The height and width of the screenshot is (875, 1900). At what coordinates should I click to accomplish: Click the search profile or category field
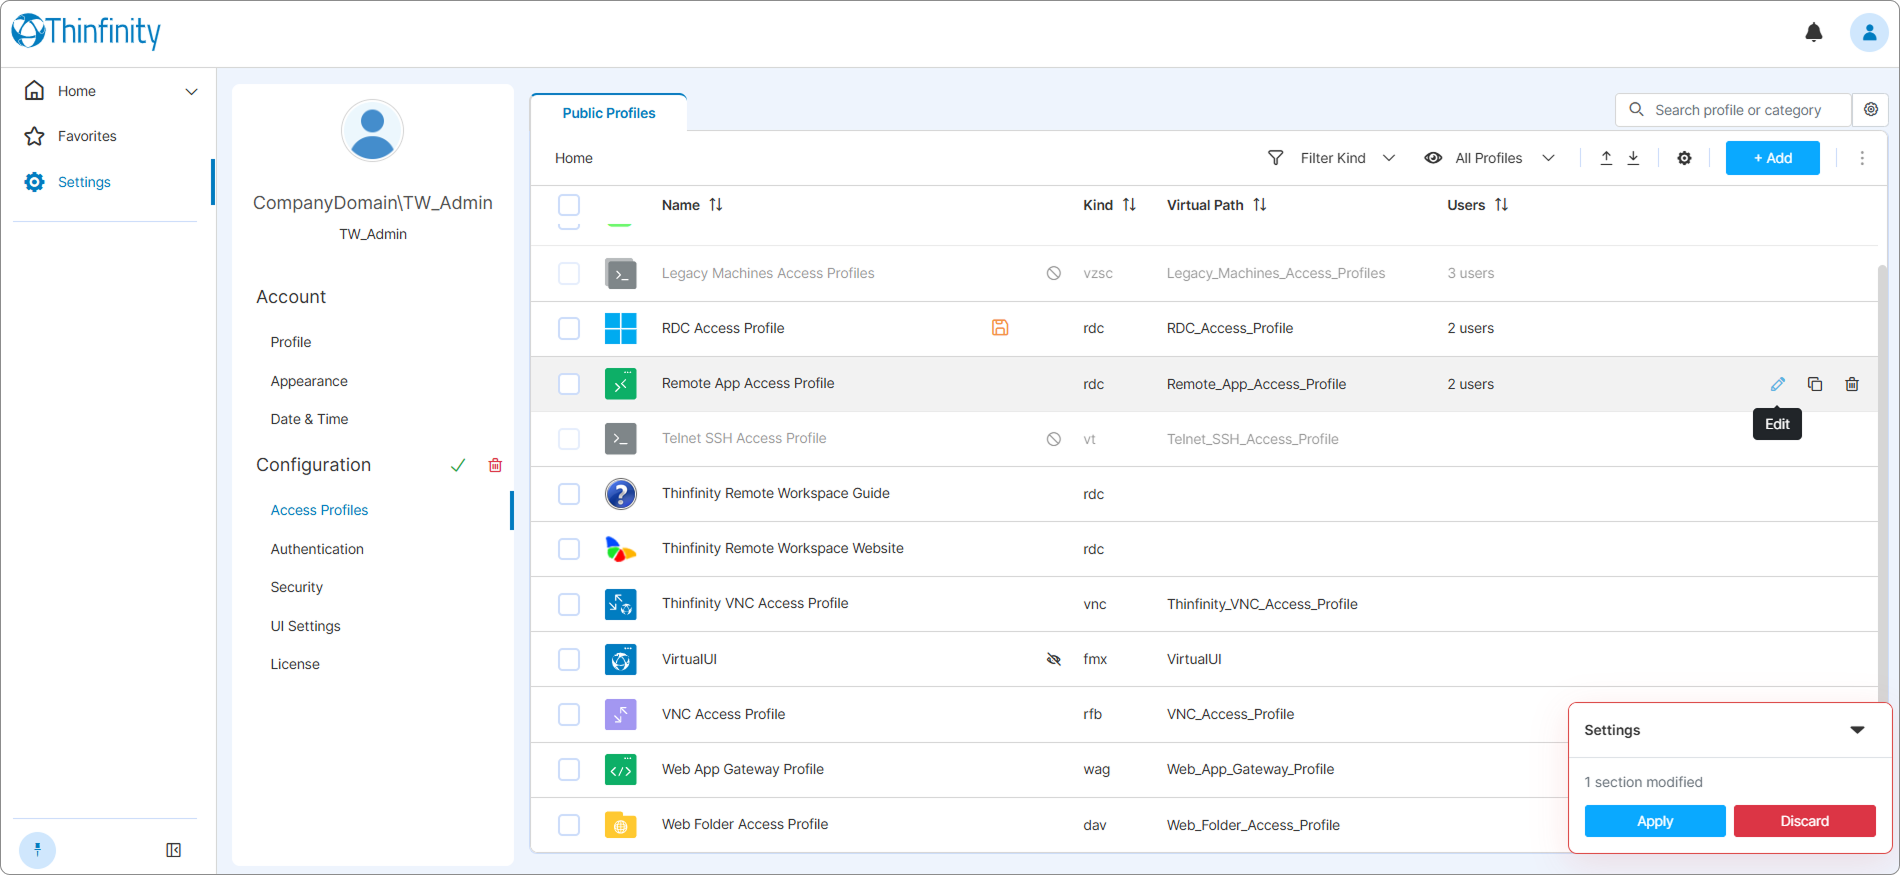click(1733, 110)
